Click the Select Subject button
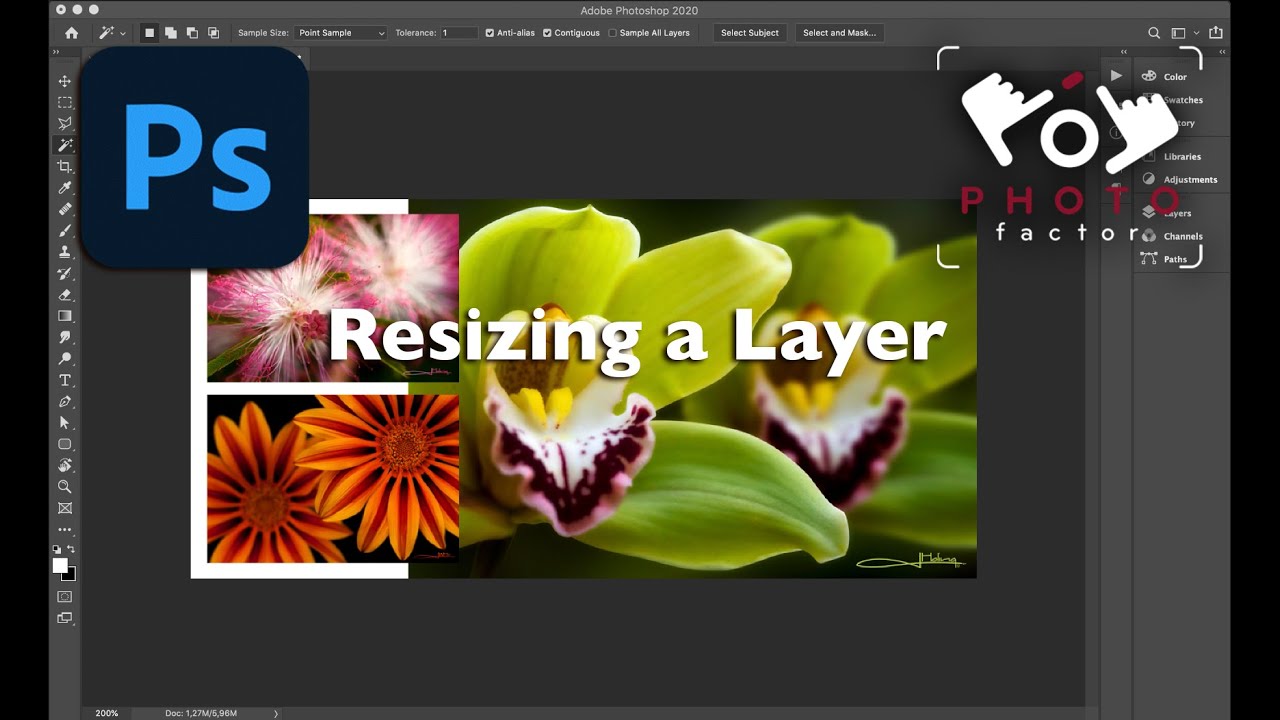The image size is (1280, 720). 750,33
